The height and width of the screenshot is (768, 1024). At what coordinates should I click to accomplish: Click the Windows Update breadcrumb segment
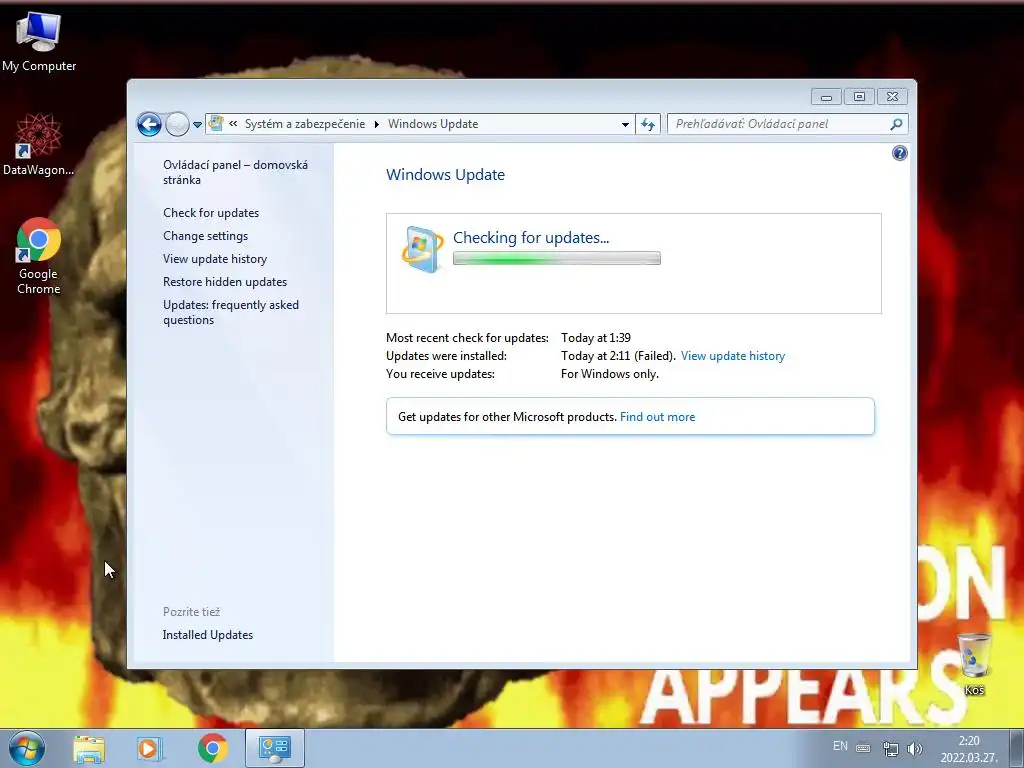(432, 124)
